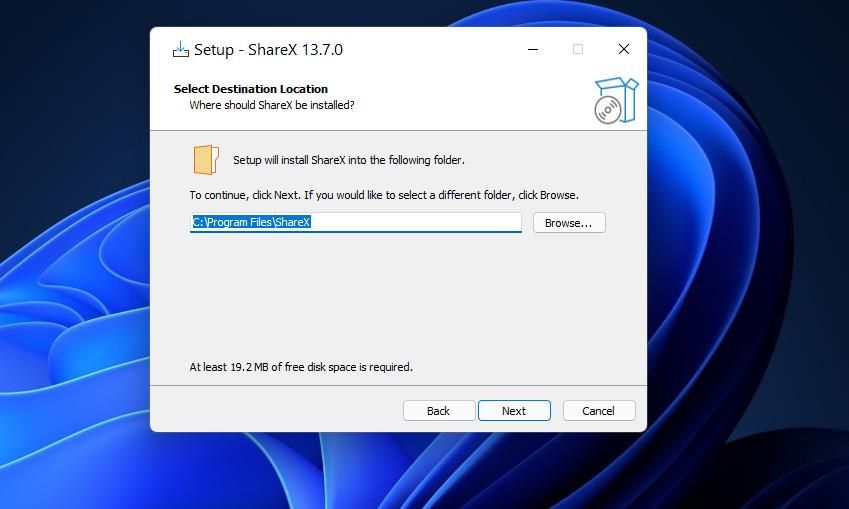This screenshot has width=849, height=509.
Task: Click 'Where should ShareX be installed?' text
Action: pyautogui.click(x=272, y=105)
